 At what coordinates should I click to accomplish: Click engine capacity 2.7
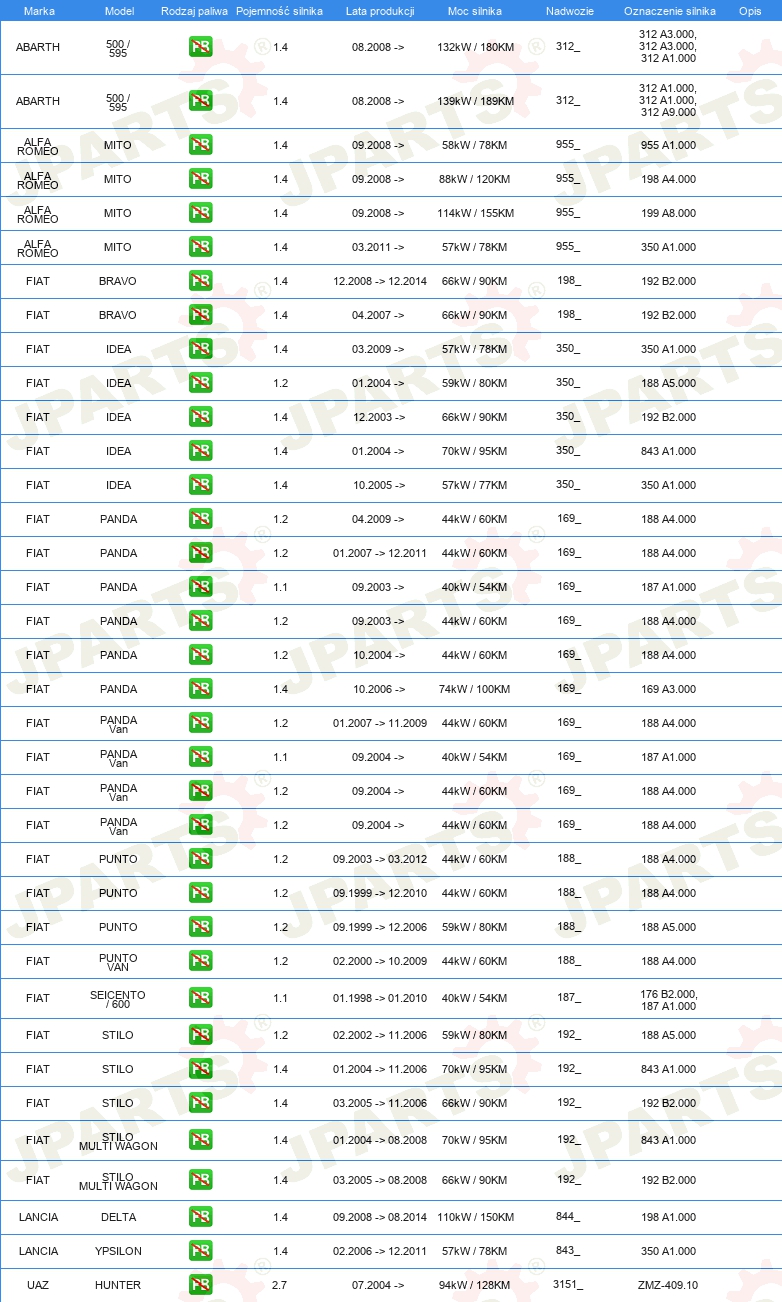(x=280, y=1285)
